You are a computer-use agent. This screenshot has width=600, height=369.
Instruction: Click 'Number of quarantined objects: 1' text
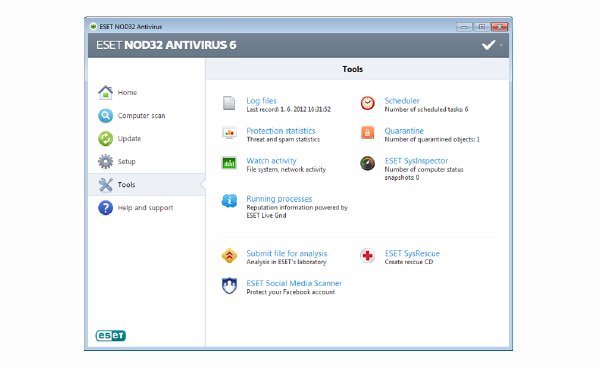point(432,140)
